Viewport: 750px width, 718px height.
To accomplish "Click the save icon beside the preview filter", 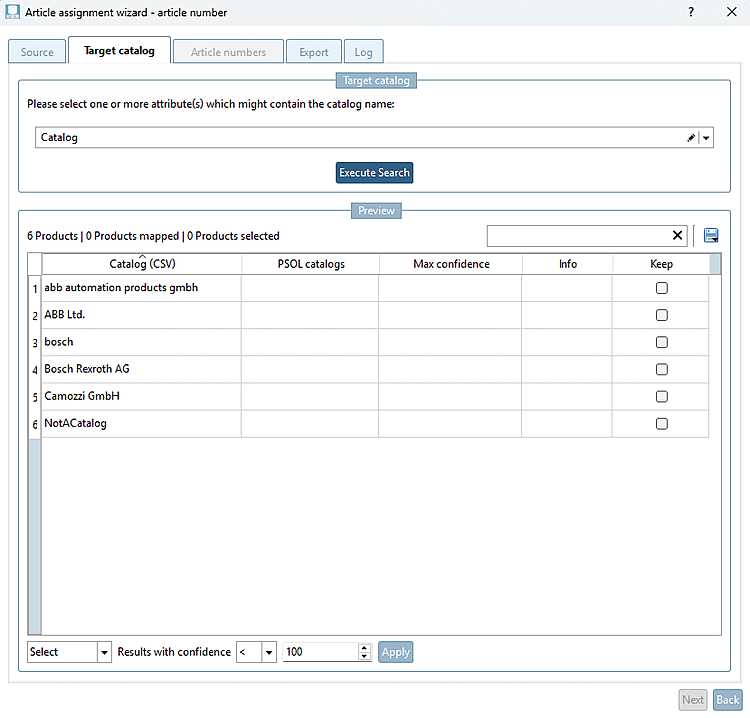I will click(x=711, y=235).
